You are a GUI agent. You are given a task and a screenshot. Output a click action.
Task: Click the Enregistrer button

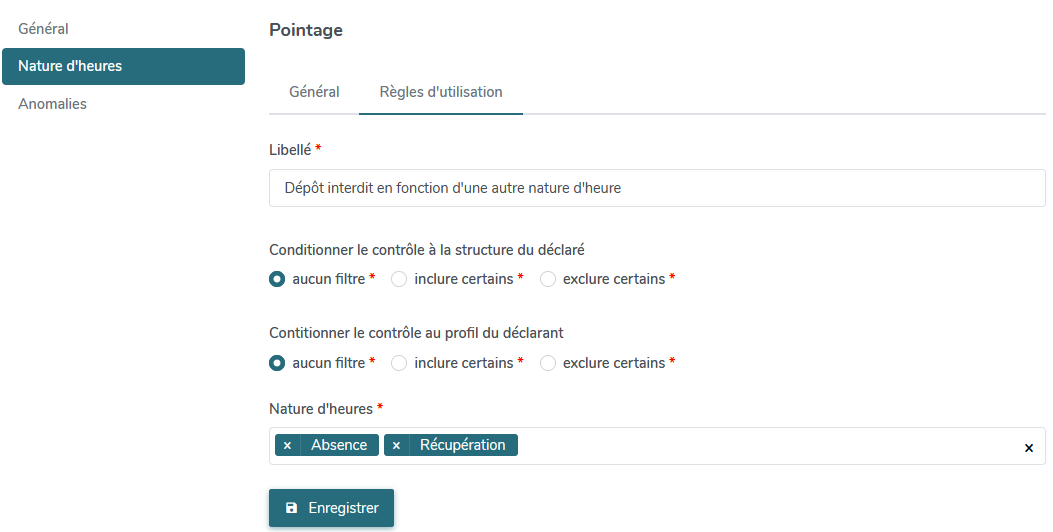[x=332, y=508]
